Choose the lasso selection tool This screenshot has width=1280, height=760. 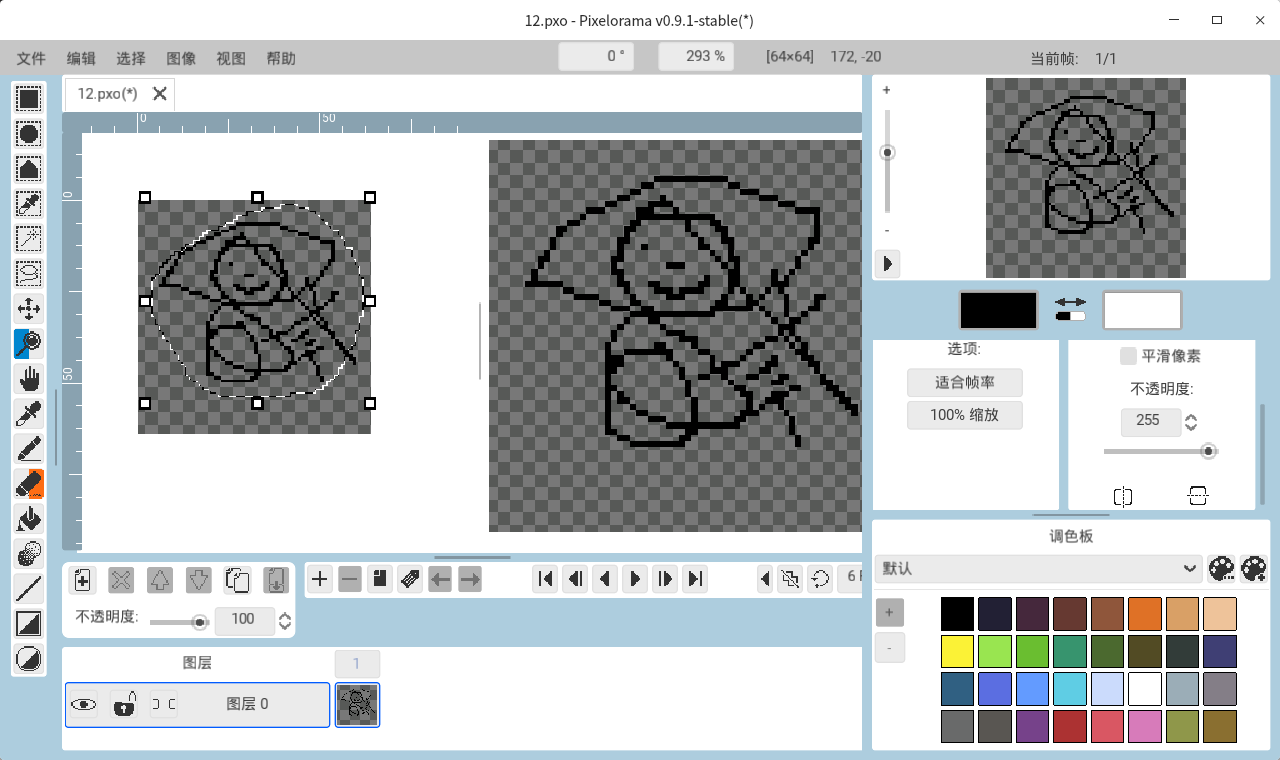pos(29,272)
